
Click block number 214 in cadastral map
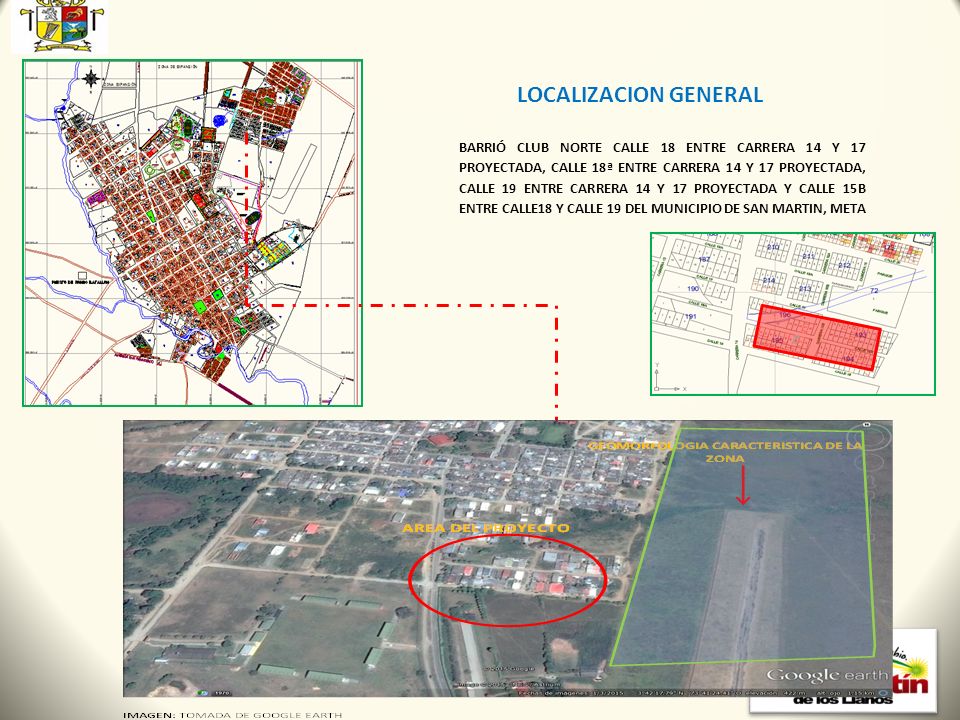769,280
